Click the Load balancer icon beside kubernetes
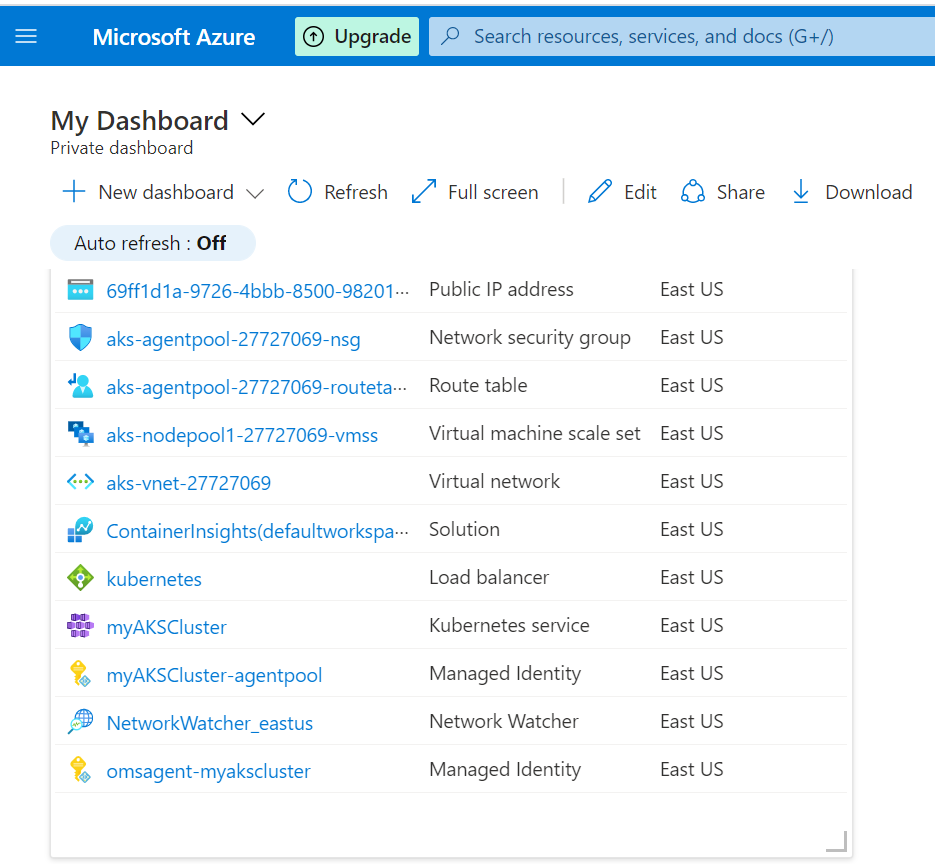 [80, 578]
